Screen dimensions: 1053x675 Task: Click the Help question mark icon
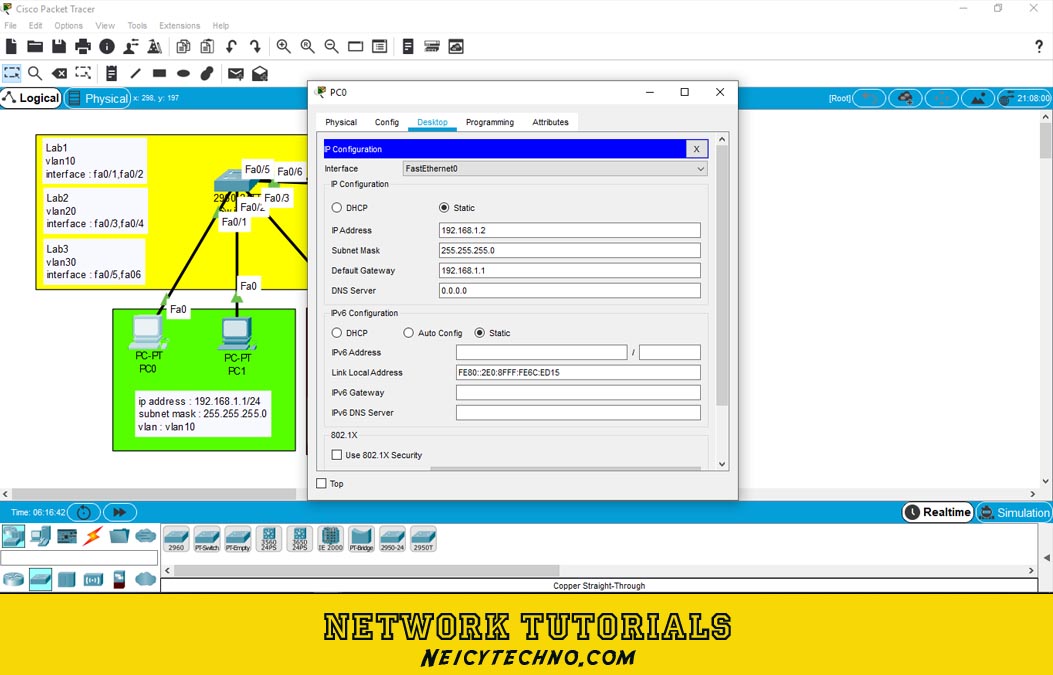(x=1039, y=46)
